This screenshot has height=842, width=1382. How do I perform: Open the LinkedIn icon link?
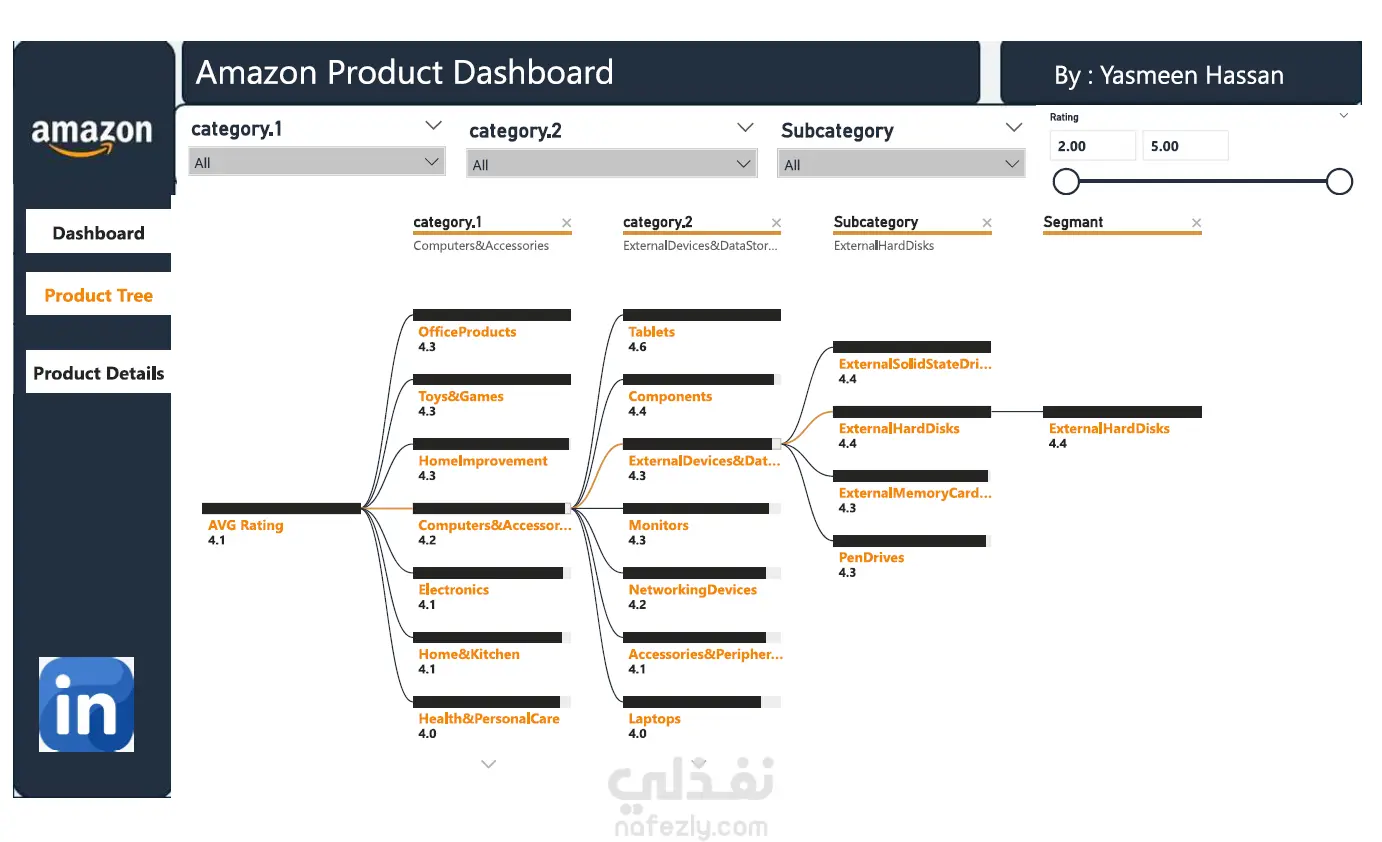click(86, 704)
